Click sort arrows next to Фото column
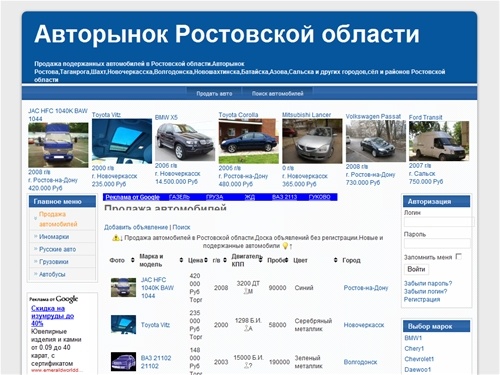The width and height of the screenshot is (500, 375). 132,260
